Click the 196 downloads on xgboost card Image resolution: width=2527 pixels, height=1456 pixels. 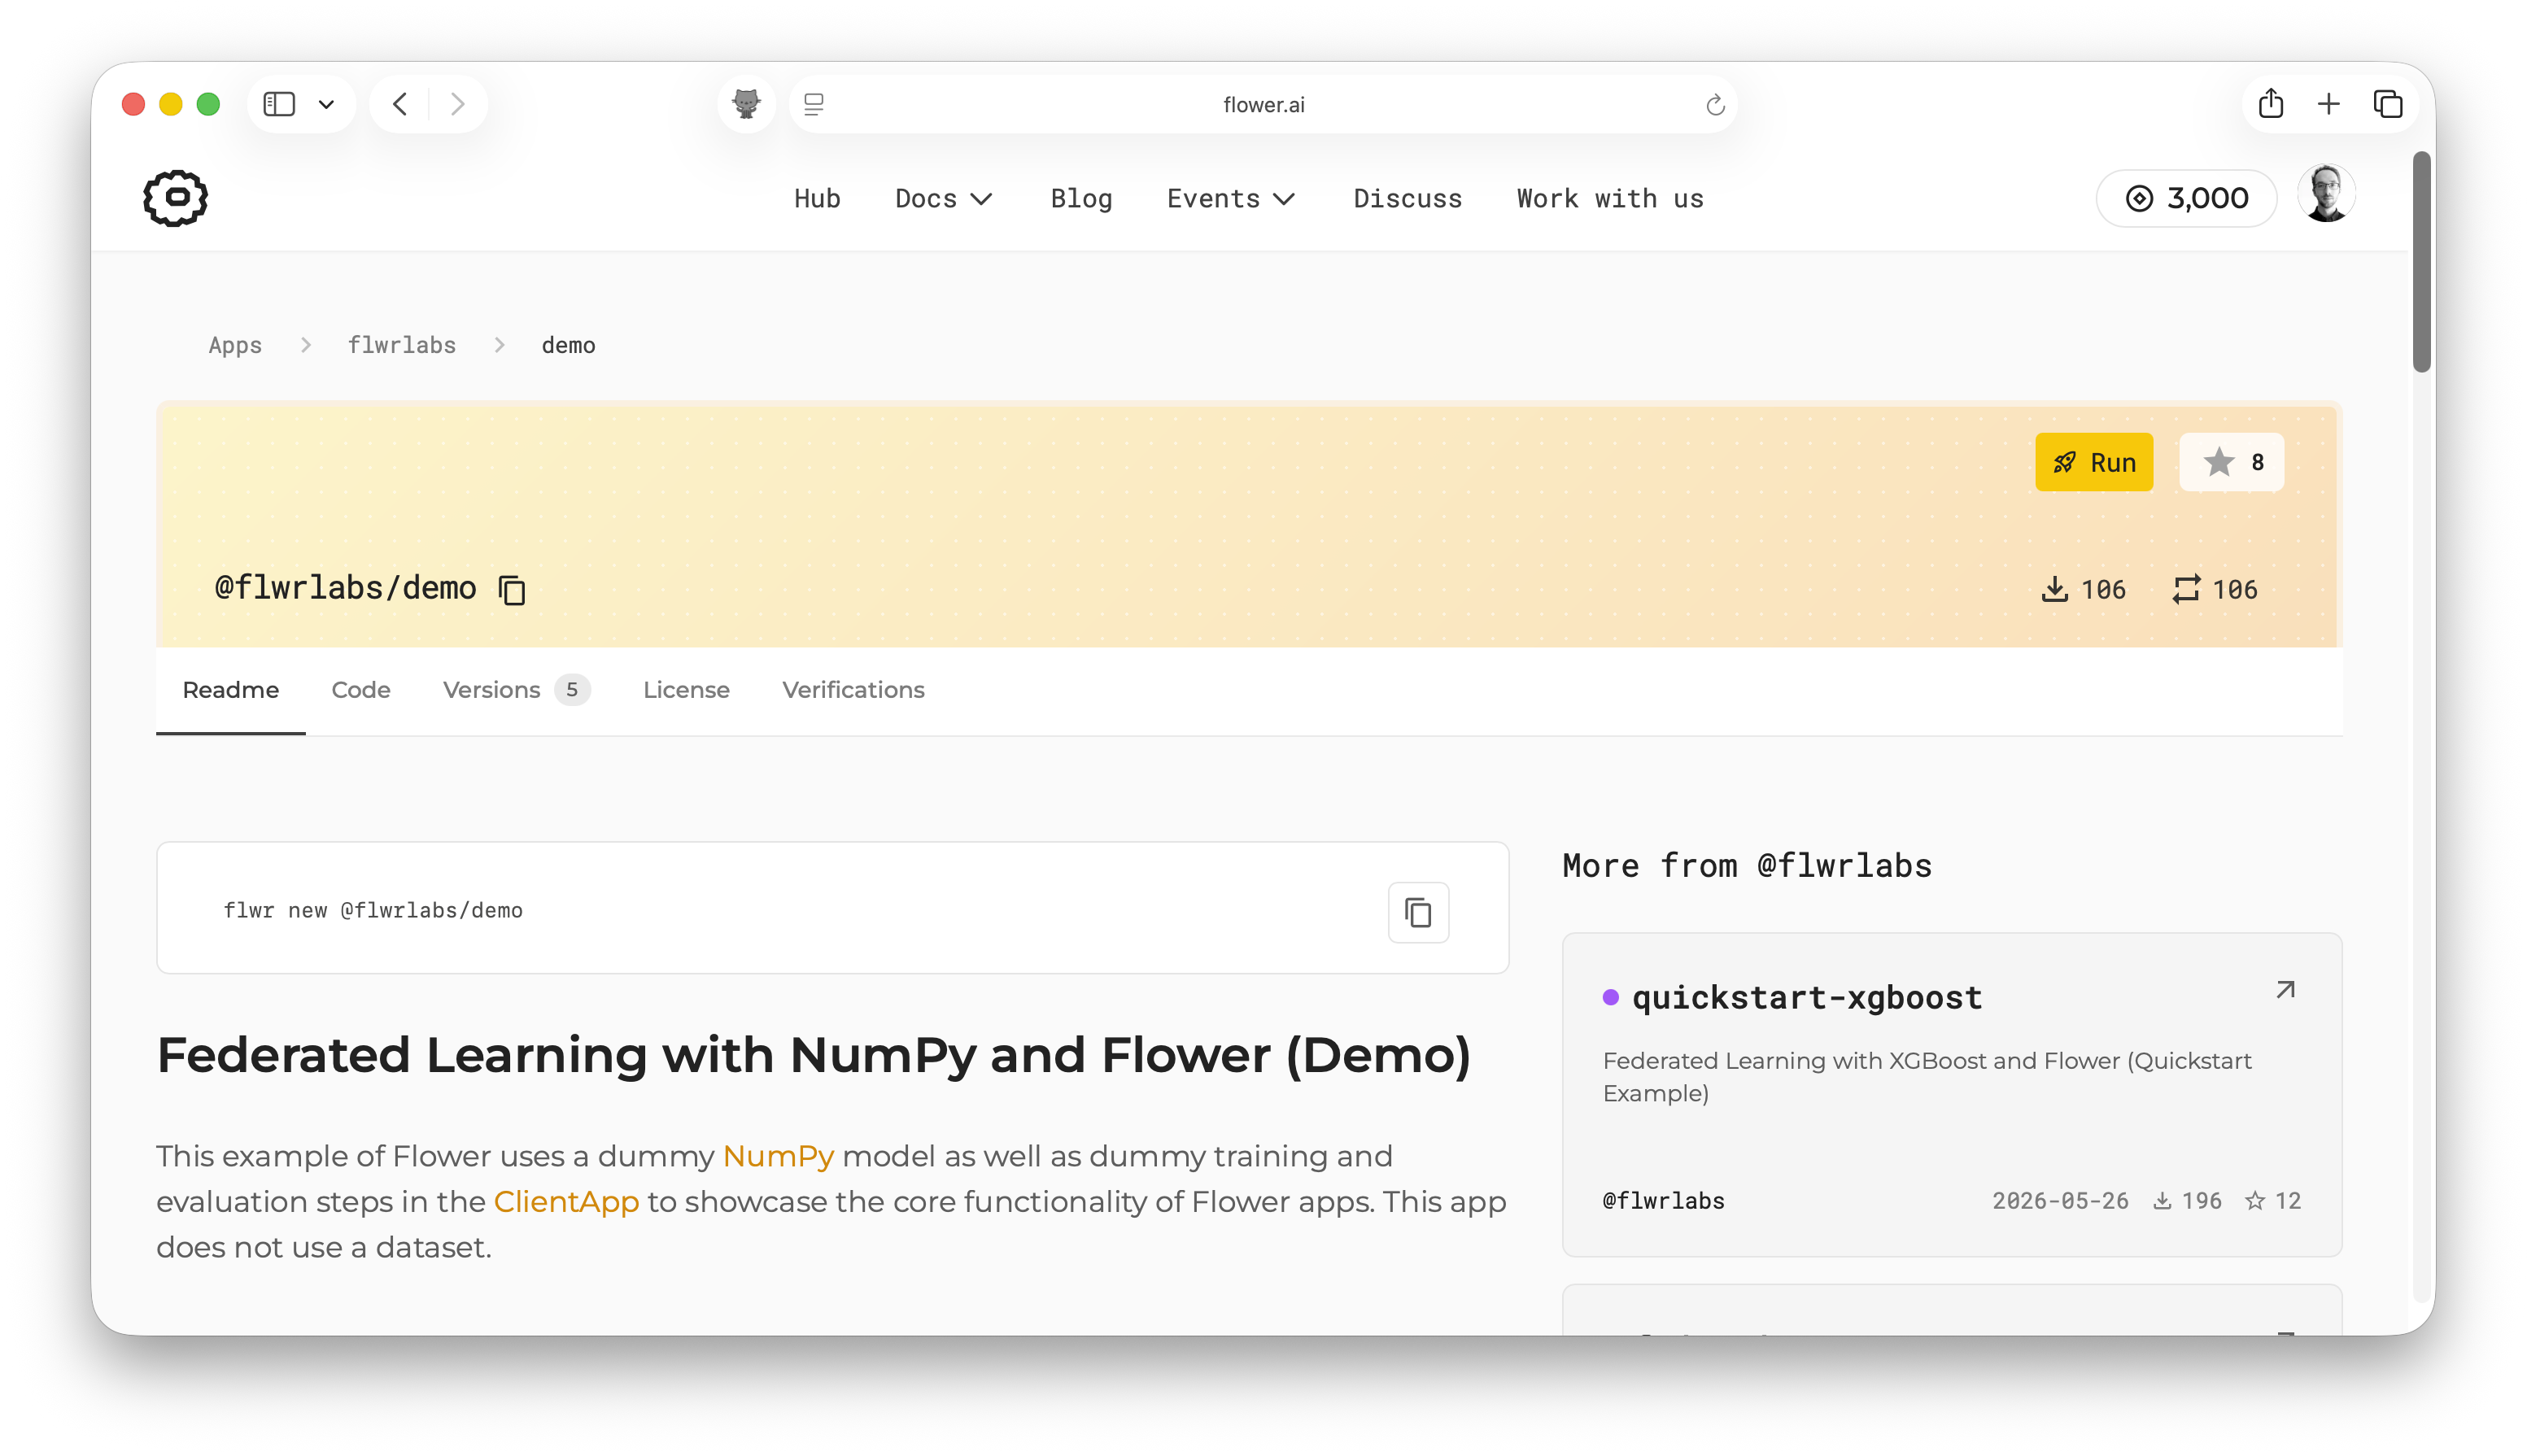(2187, 1201)
